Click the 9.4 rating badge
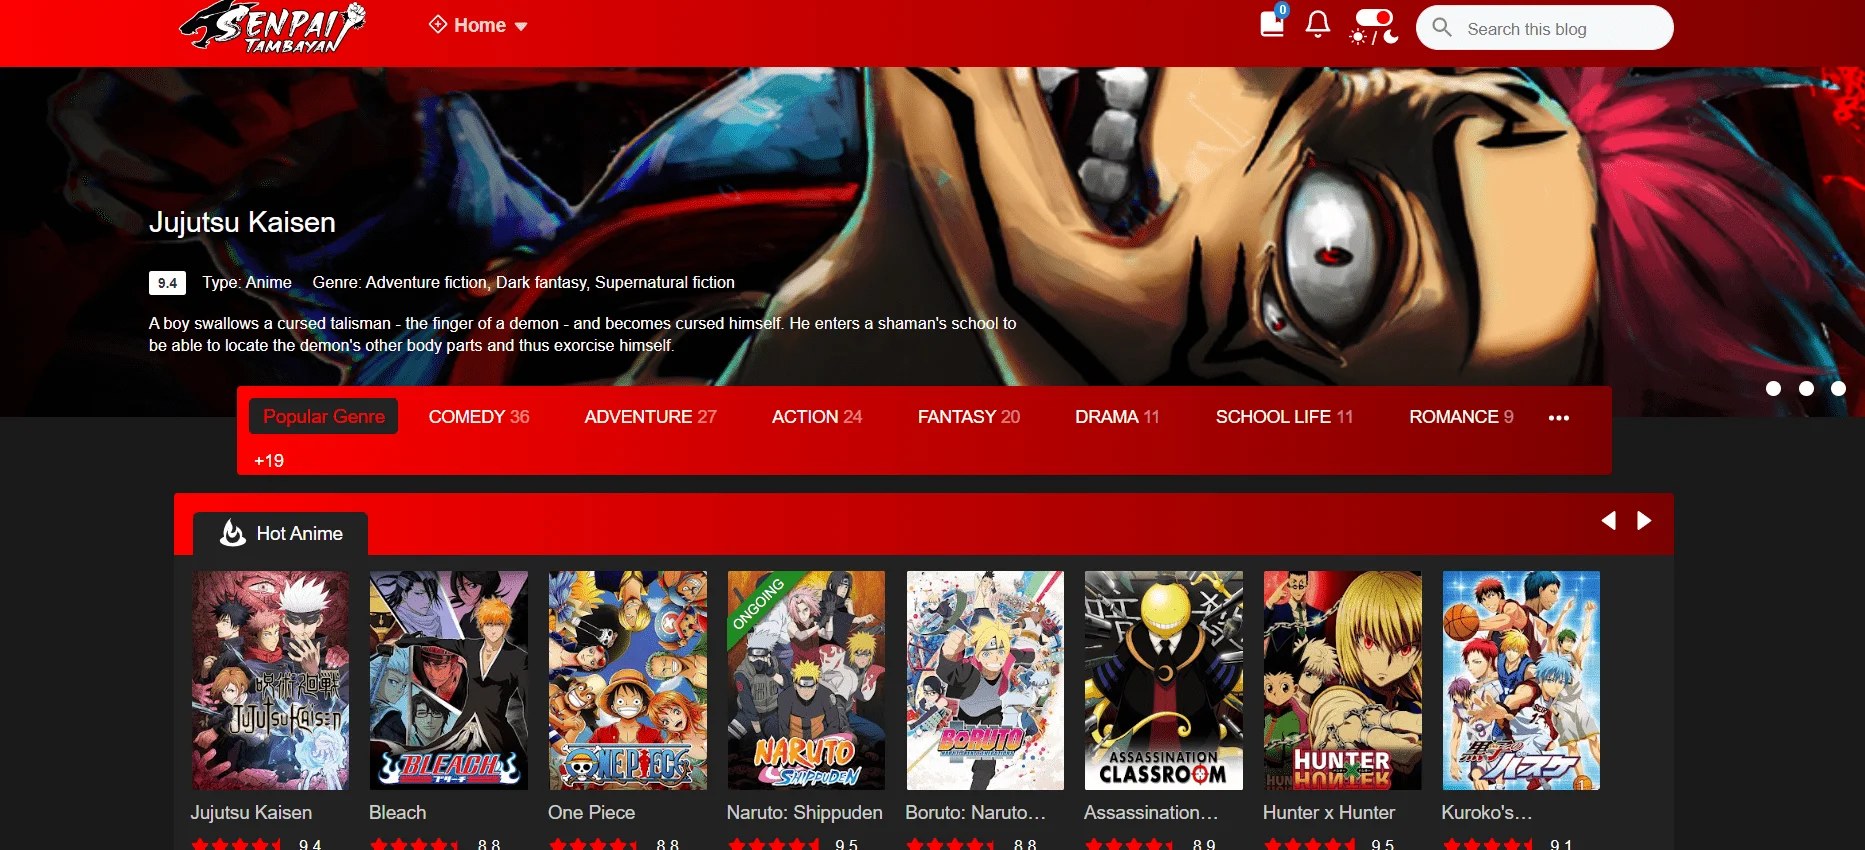Image resolution: width=1865 pixels, height=850 pixels. [167, 283]
